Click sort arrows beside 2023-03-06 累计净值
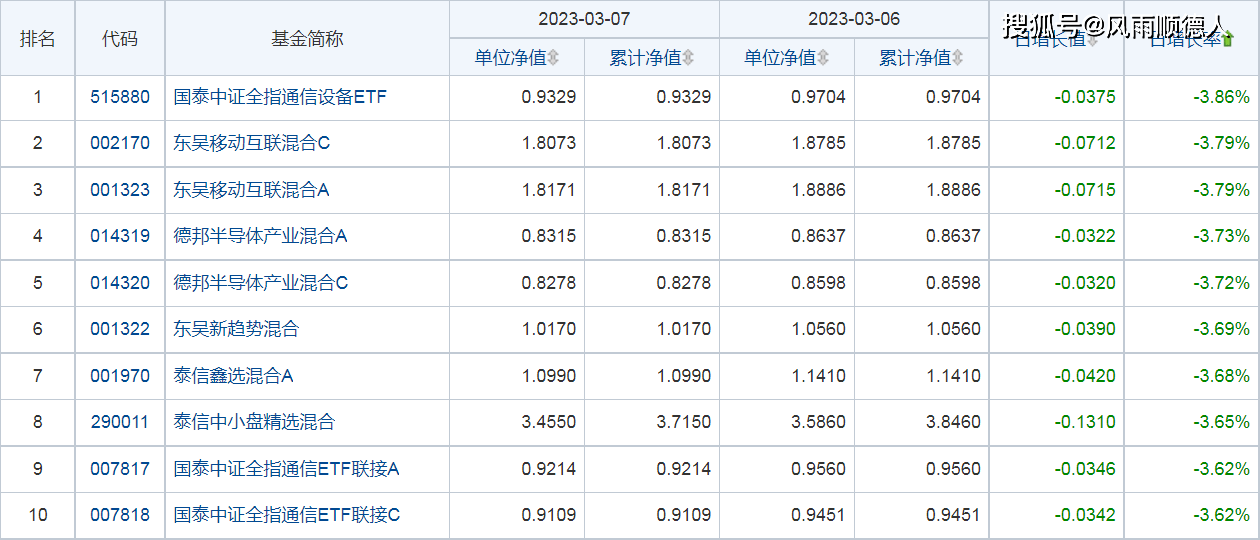1260x540 pixels. pyautogui.click(x=958, y=59)
